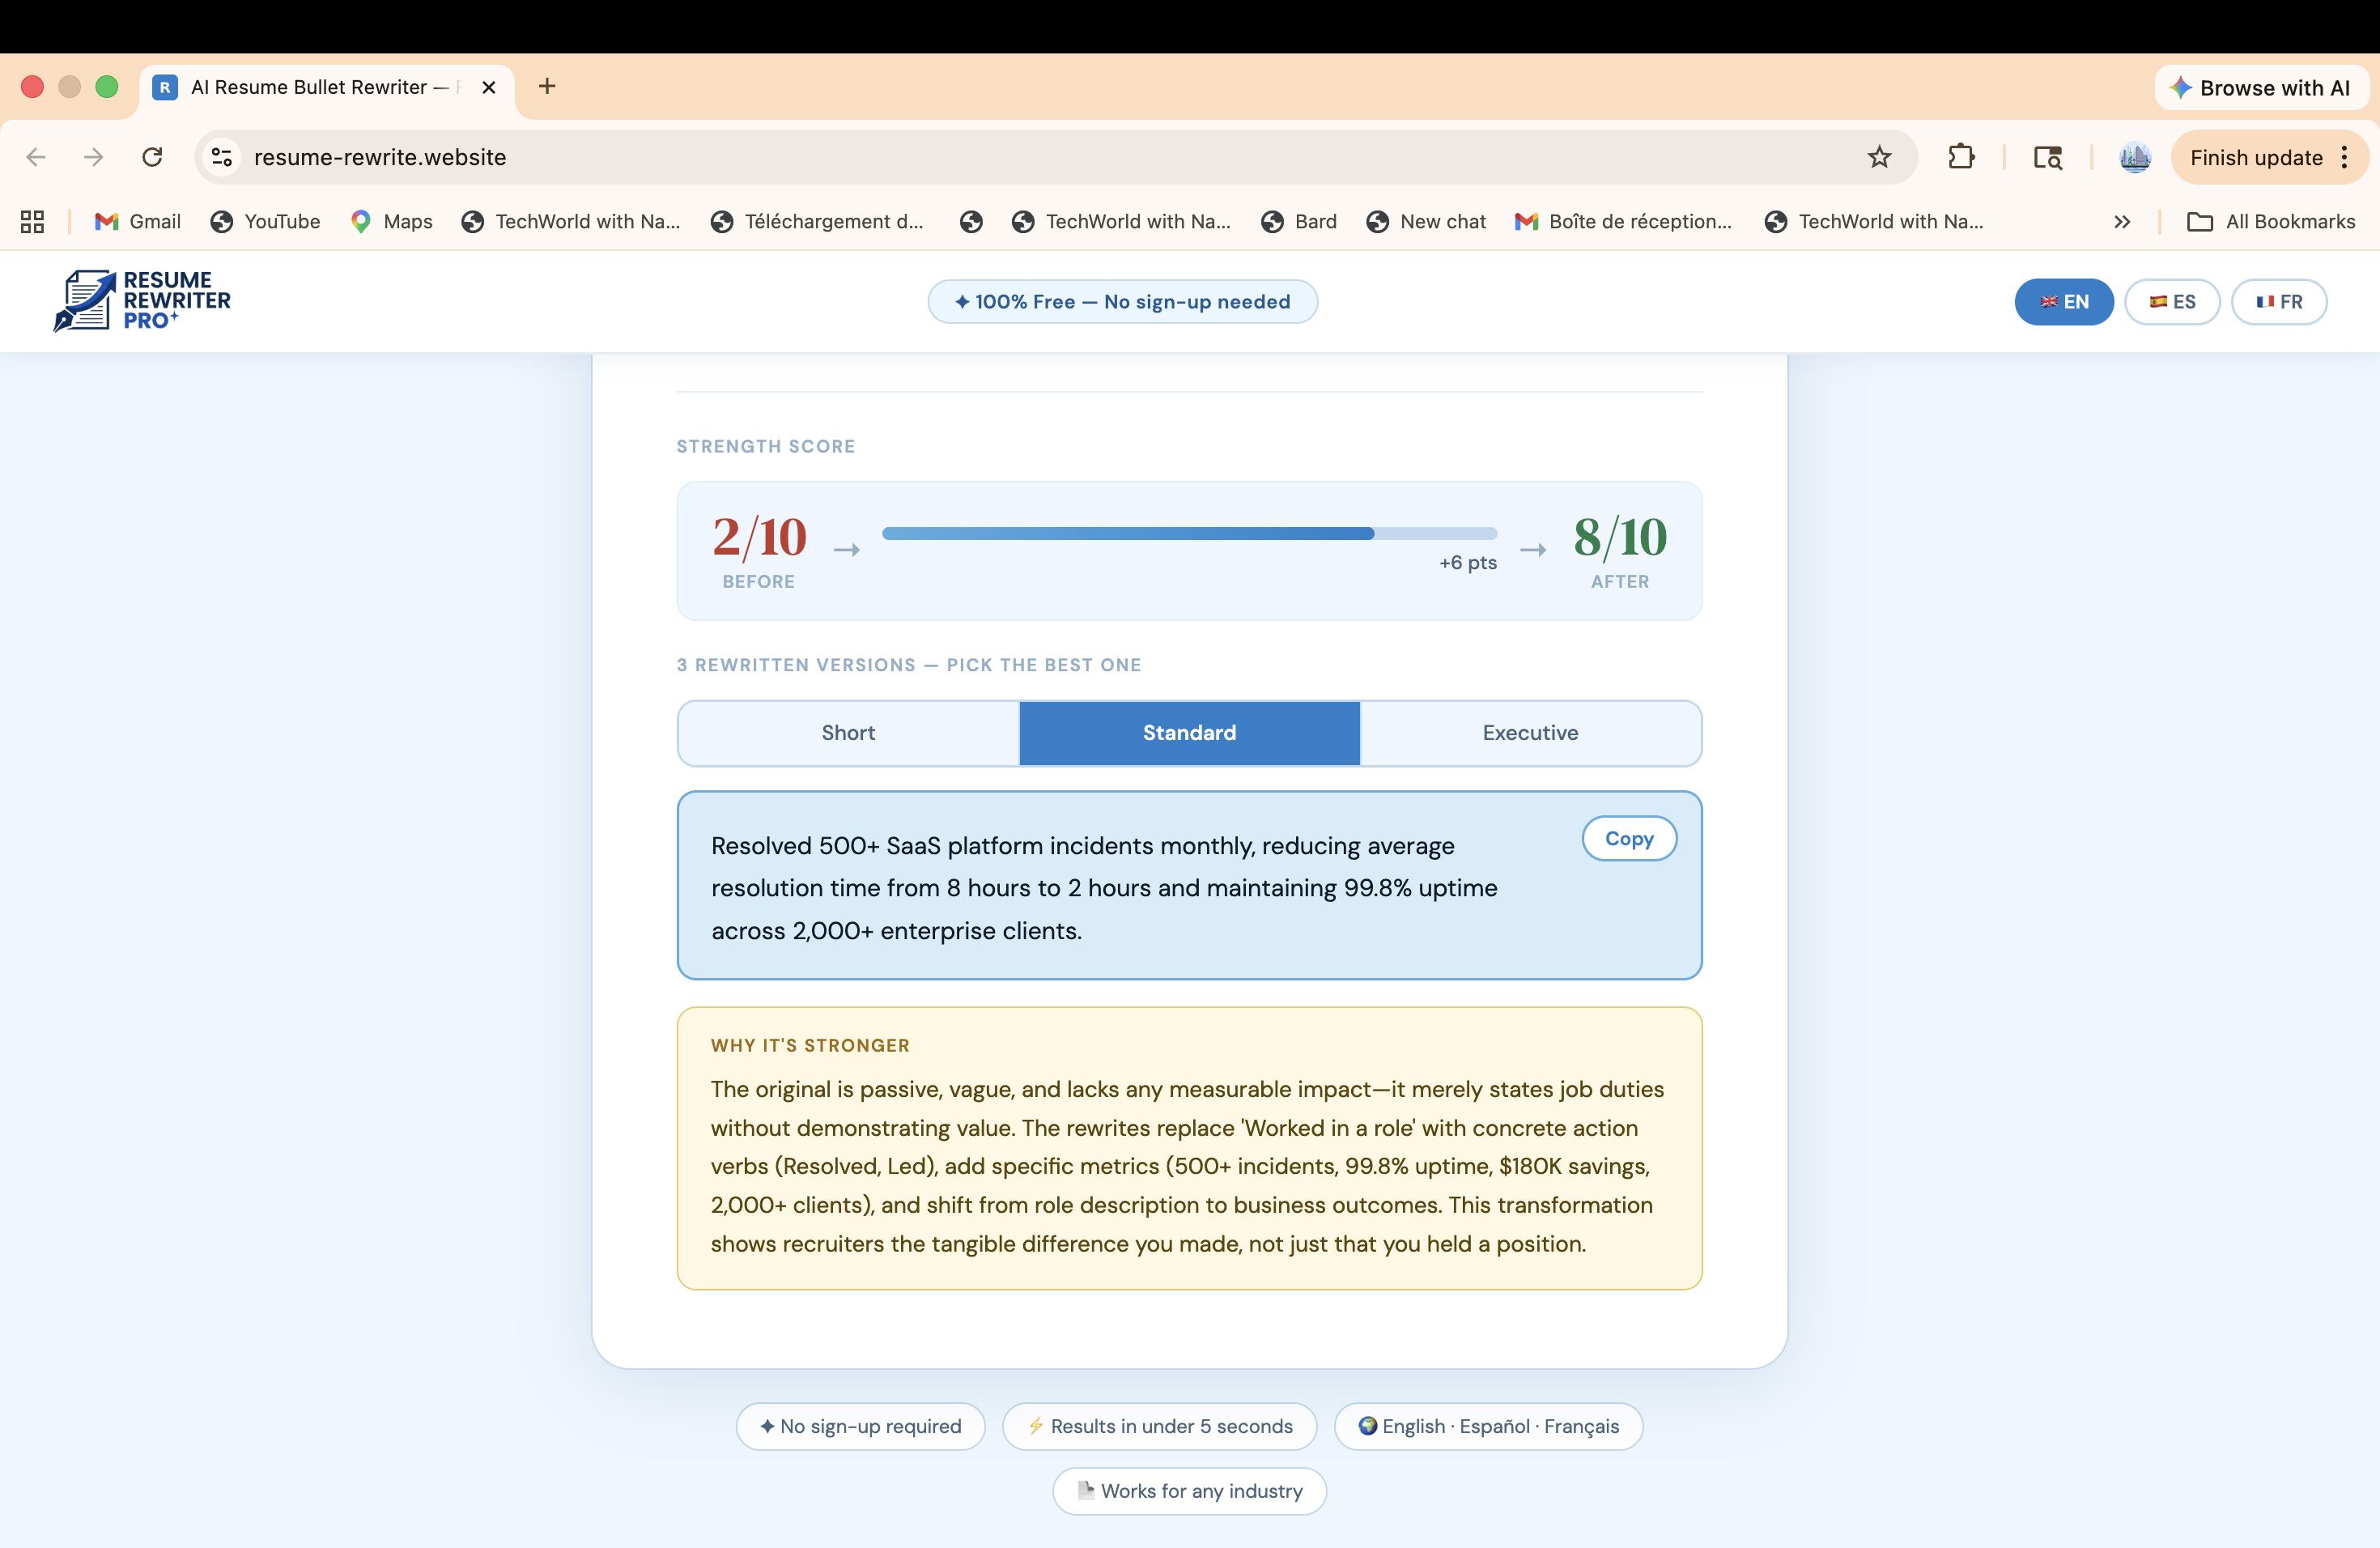Open the site permissions tune dropdown
This screenshot has height=1548, width=2380.
click(x=221, y=157)
